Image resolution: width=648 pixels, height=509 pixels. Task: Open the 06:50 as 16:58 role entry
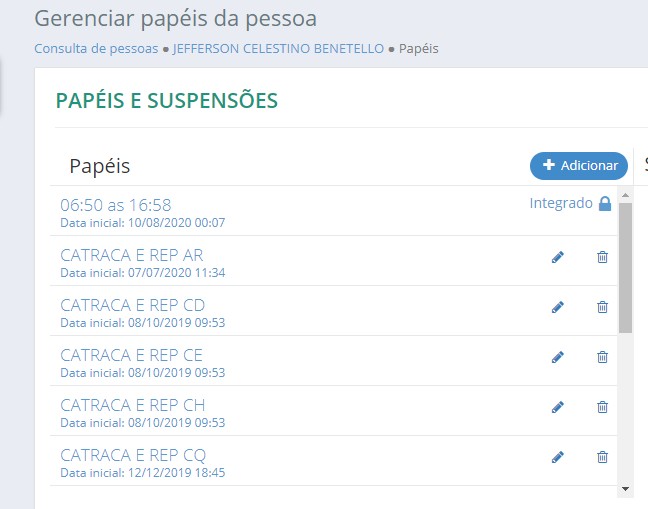[x=115, y=205]
